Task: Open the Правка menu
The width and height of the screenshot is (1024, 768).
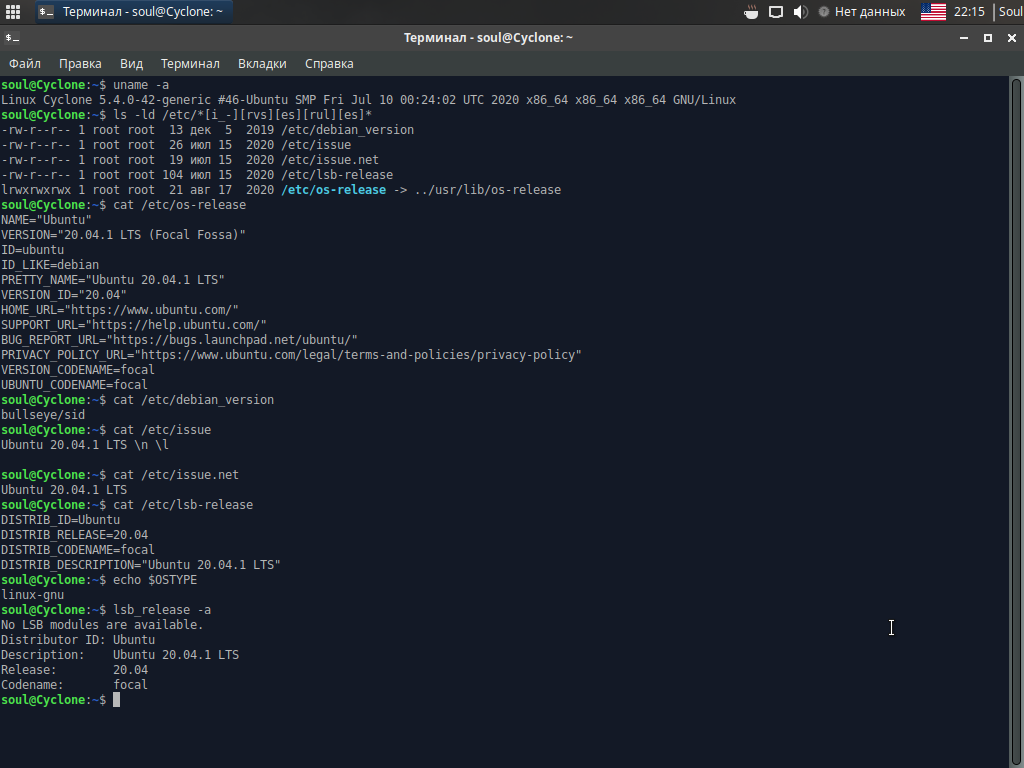Action: click(80, 63)
